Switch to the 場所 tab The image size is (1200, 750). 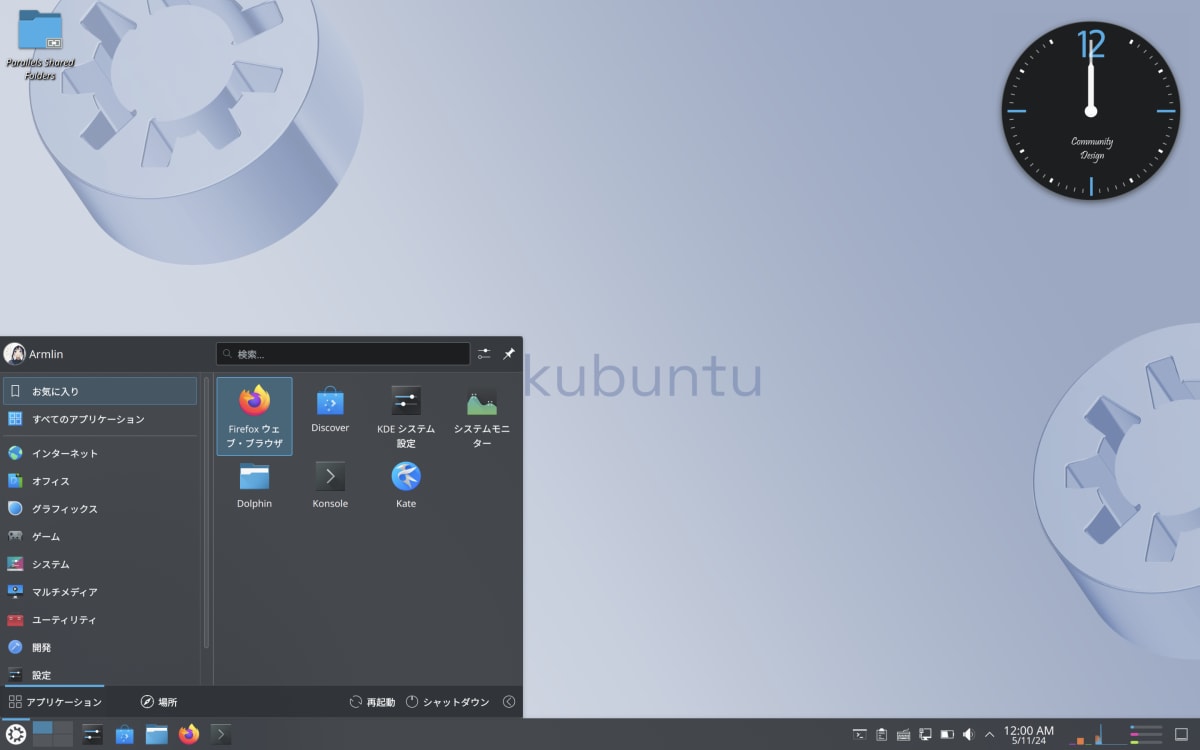(159, 702)
